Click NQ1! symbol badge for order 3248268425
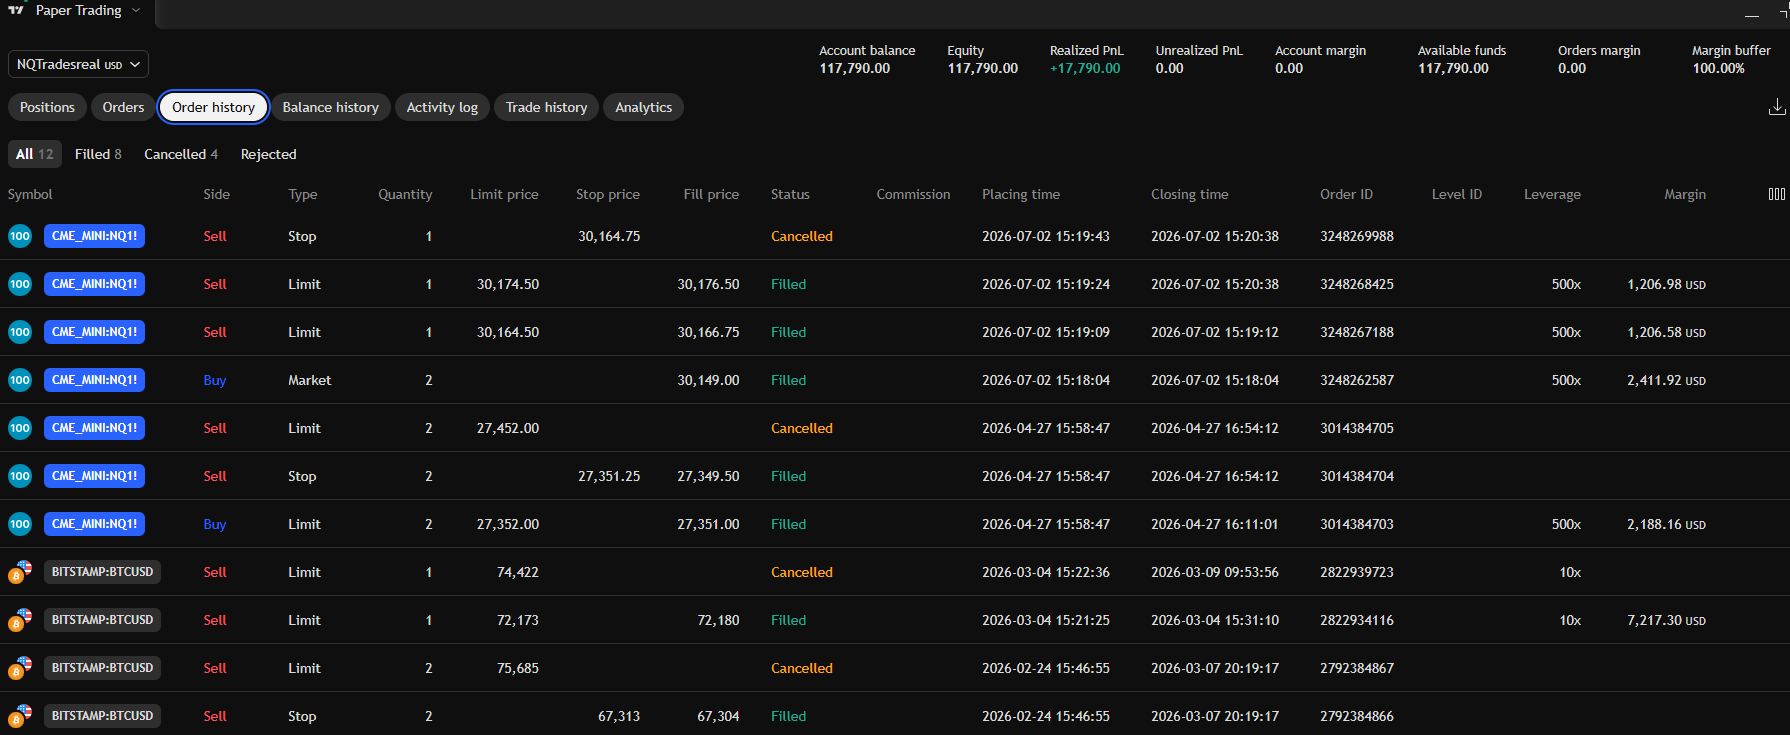Viewport: 1790px width, 735px height. coord(94,284)
